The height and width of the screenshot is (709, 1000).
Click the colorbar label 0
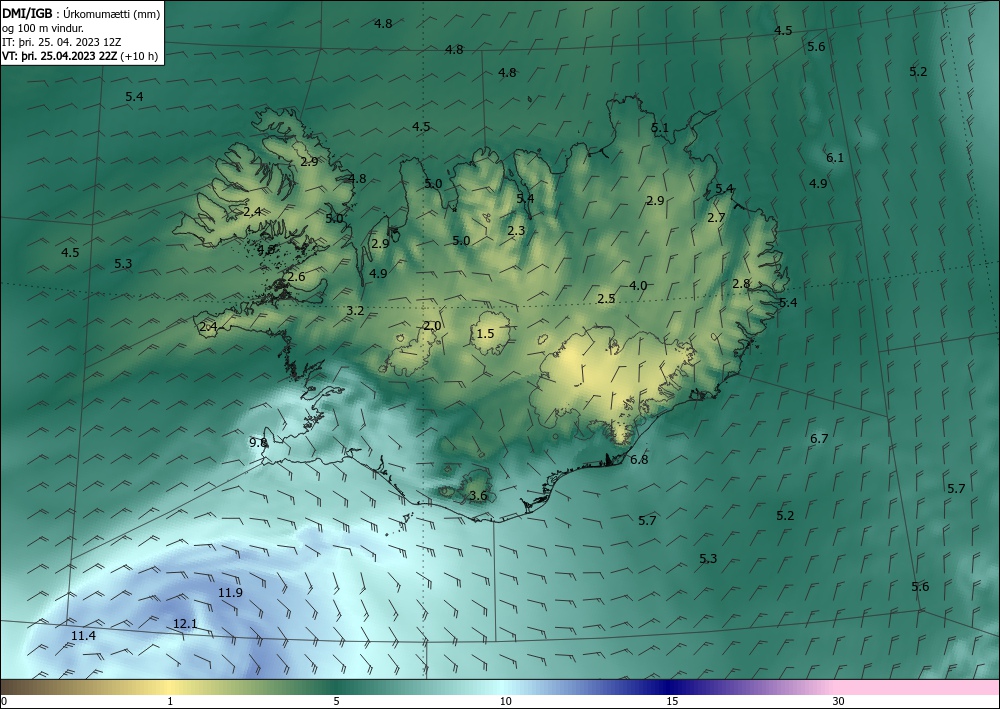click(4, 702)
